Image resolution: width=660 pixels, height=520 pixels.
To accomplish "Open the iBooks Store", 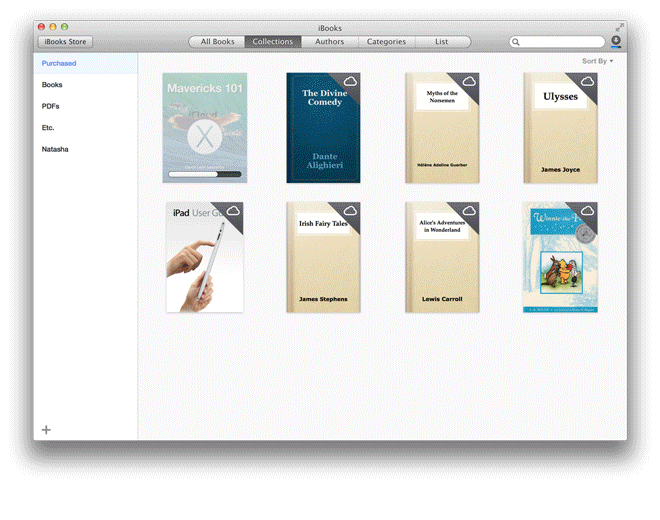I will point(65,42).
